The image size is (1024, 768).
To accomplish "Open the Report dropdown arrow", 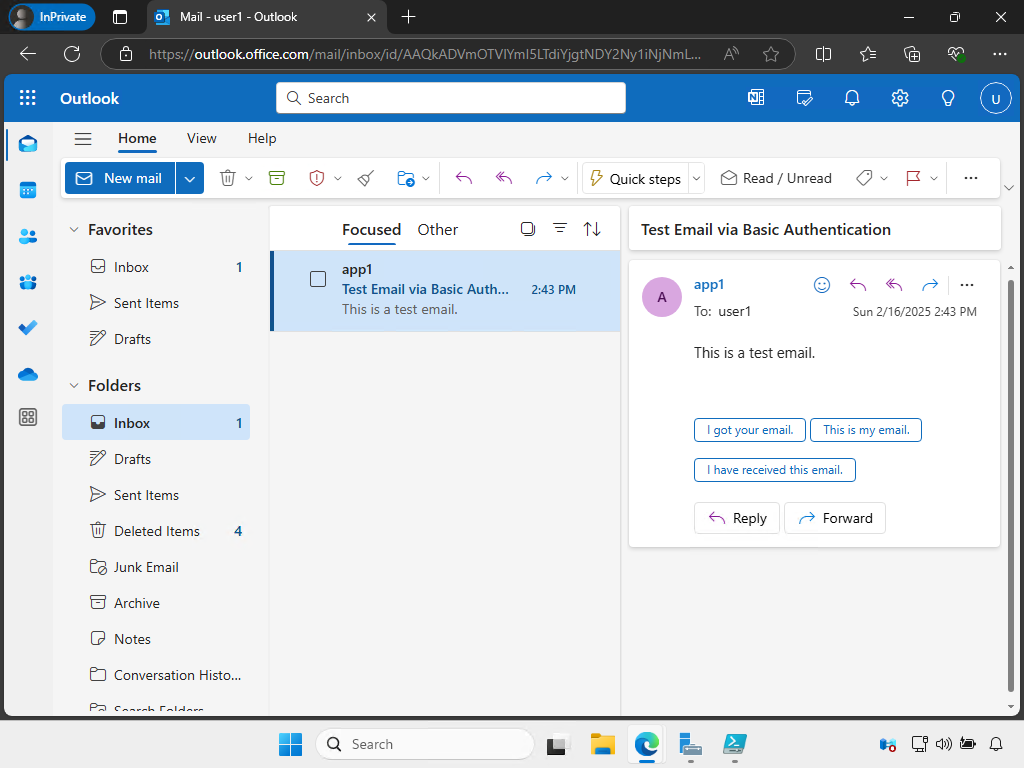I will tap(338, 178).
